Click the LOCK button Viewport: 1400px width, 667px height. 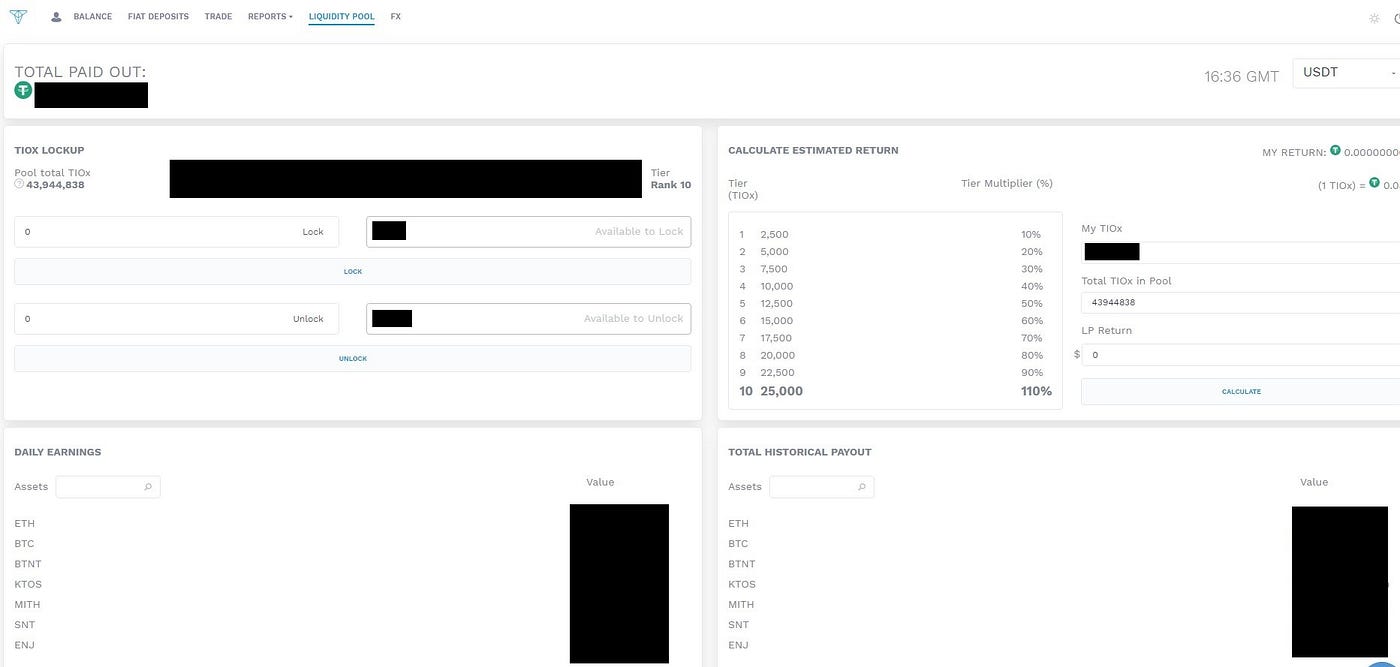click(352, 272)
